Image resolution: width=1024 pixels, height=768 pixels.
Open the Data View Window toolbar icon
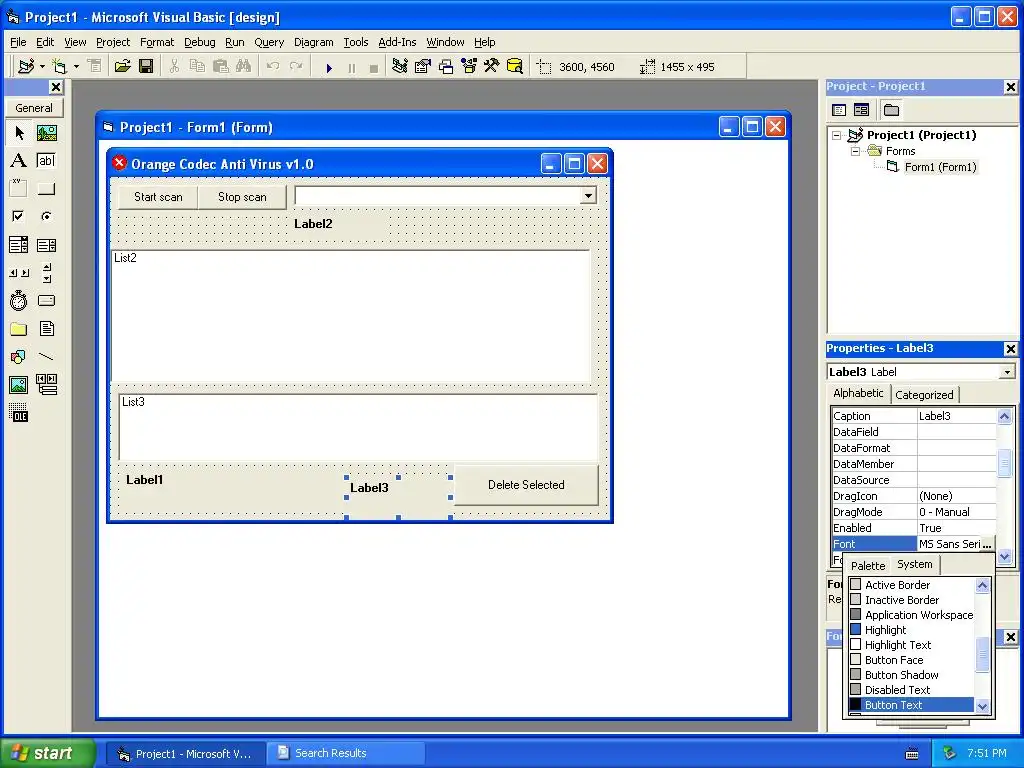click(x=515, y=66)
